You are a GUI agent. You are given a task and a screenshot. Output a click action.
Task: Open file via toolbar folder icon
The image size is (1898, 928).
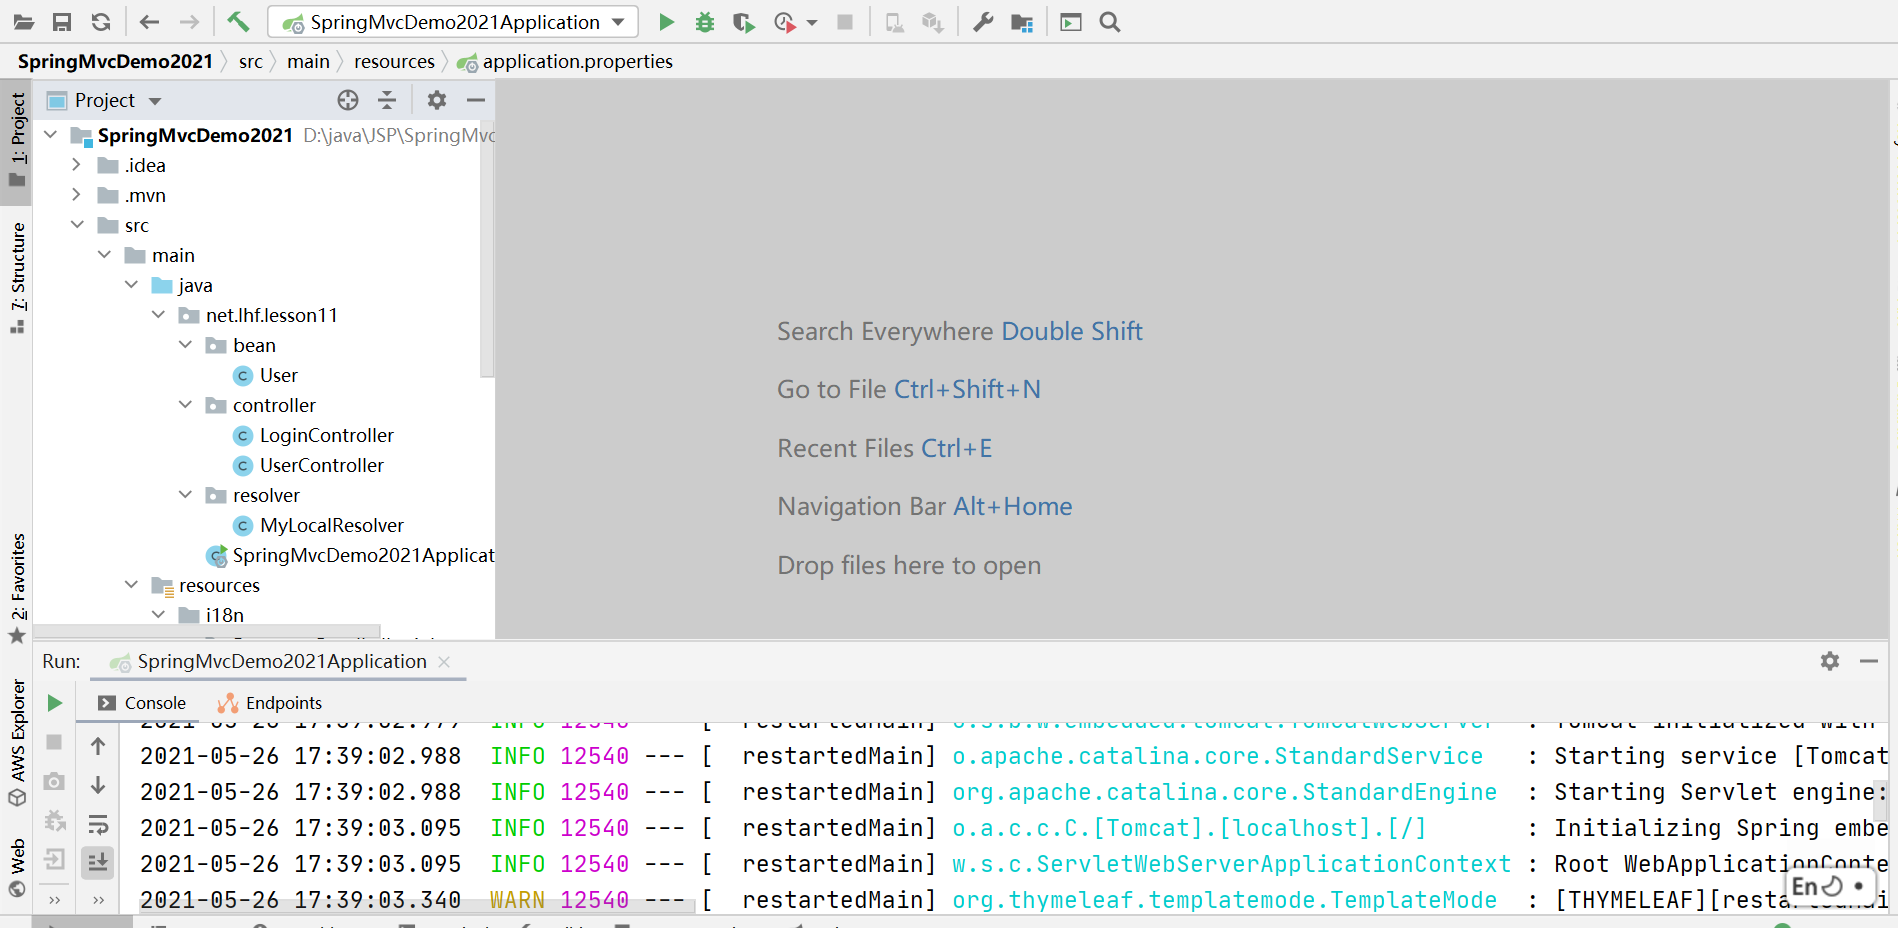click(x=24, y=22)
